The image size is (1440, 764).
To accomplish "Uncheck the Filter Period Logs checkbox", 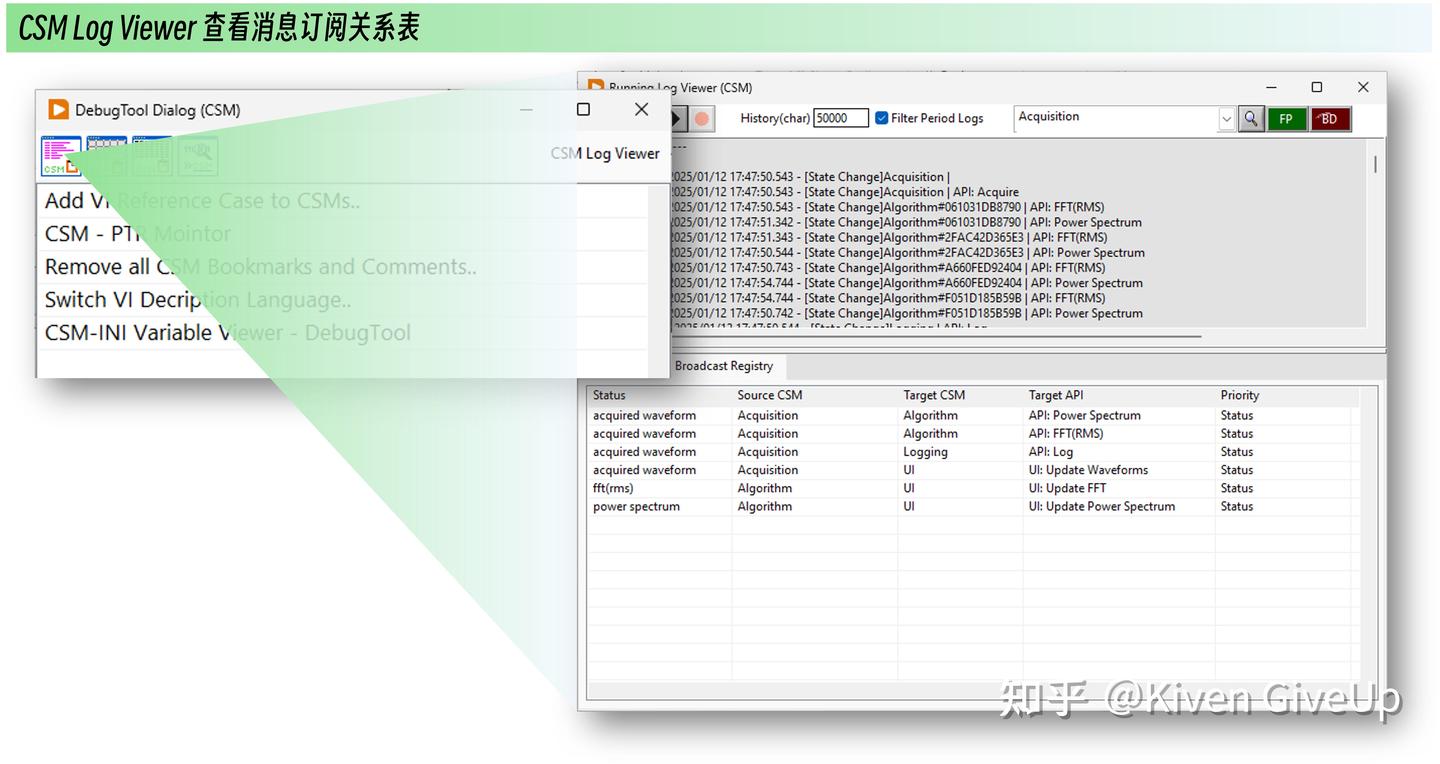I will tap(882, 117).
